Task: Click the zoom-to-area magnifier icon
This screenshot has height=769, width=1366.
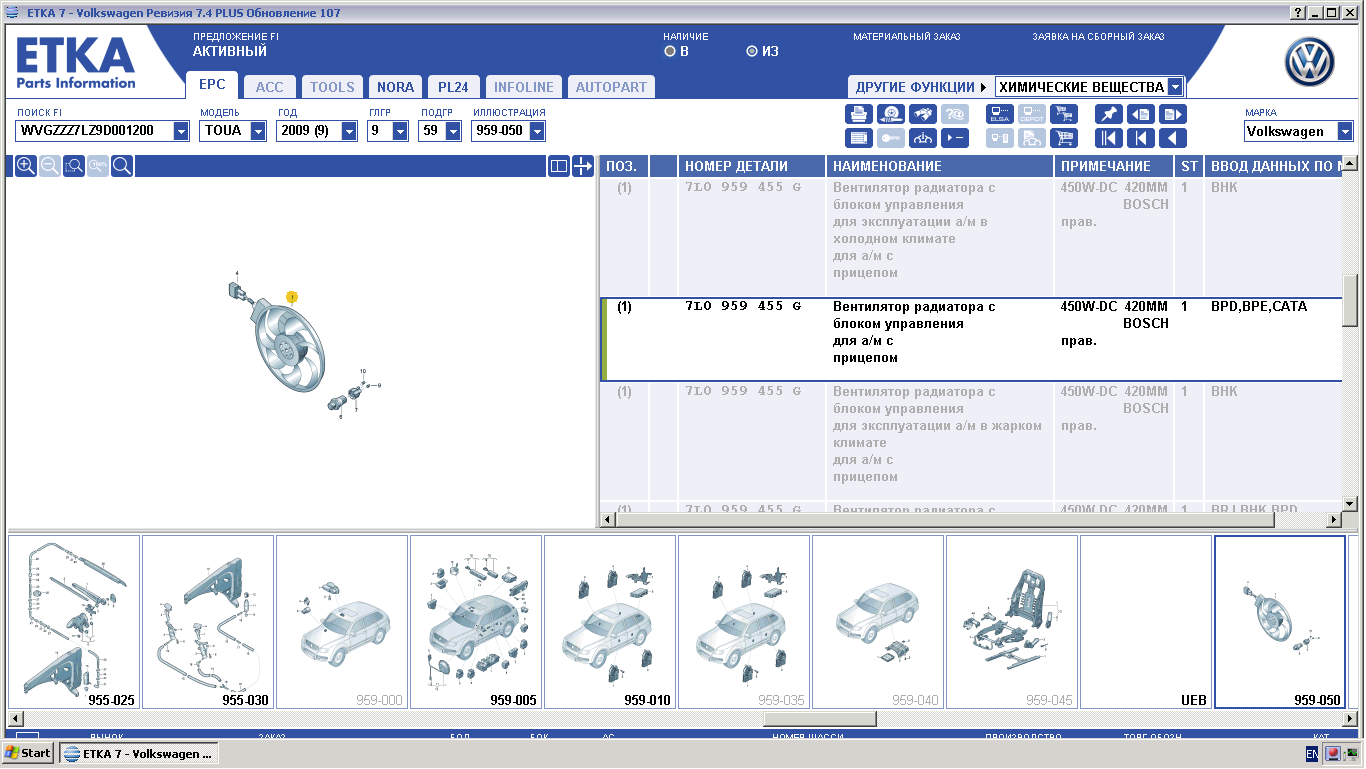Action: 74,166
